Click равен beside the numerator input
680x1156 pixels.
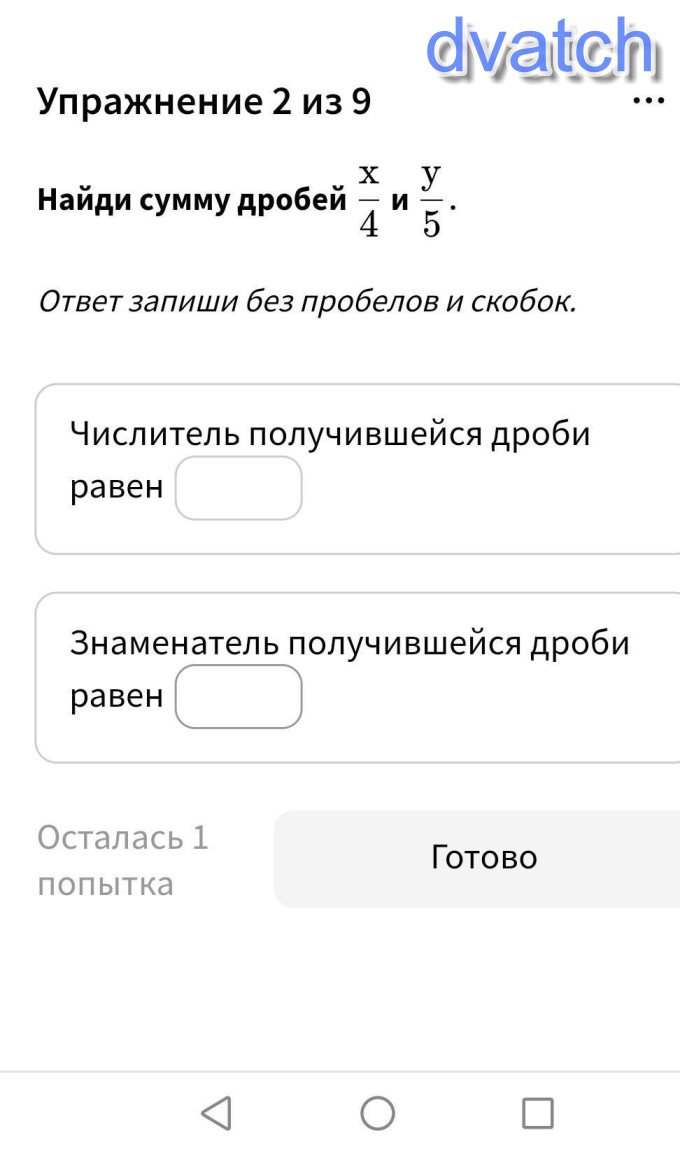(116, 488)
